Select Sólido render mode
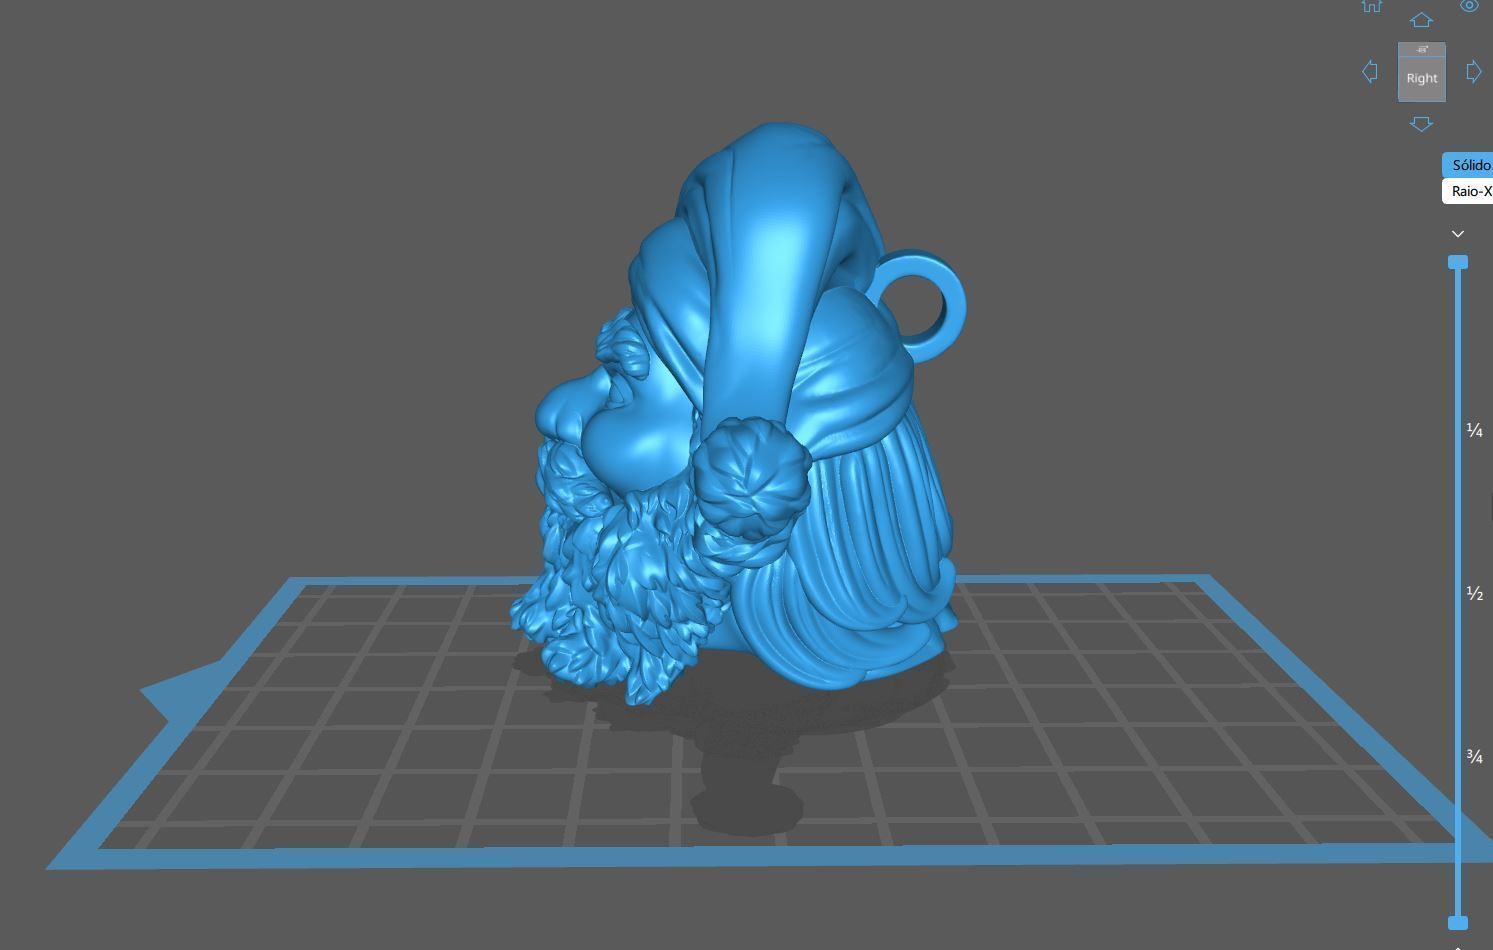Screen dimensions: 1493x950 (1469, 165)
